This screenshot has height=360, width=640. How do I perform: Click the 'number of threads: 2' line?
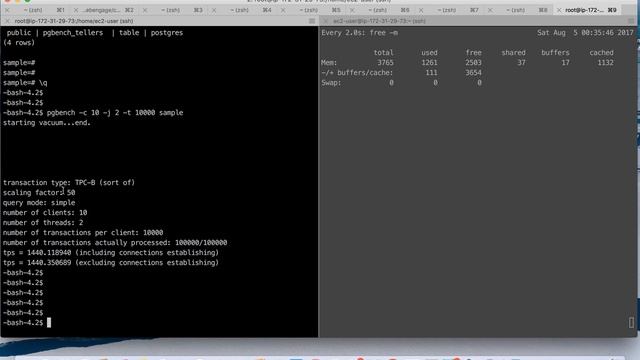(x=43, y=222)
